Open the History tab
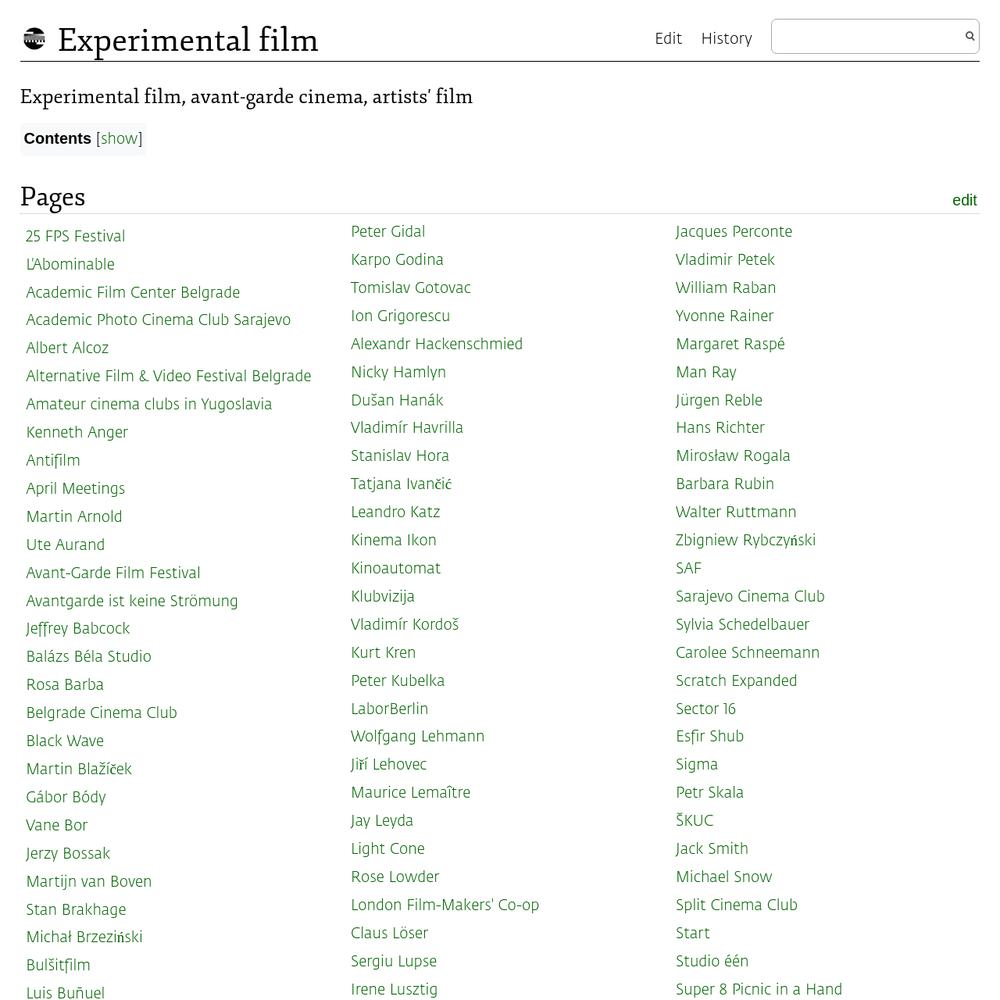This screenshot has width=1000, height=1000. pos(726,38)
